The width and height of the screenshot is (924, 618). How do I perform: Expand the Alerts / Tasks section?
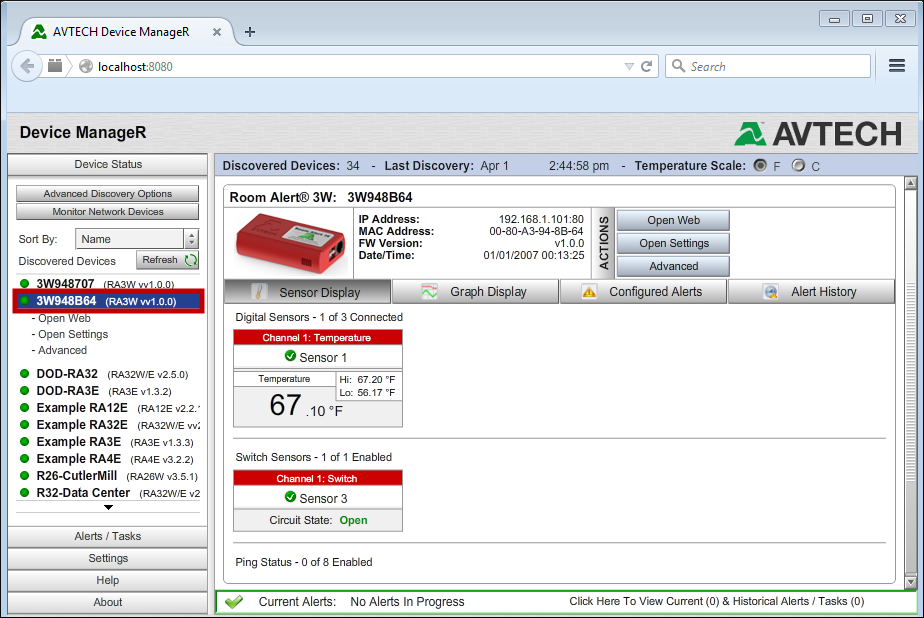point(108,536)
